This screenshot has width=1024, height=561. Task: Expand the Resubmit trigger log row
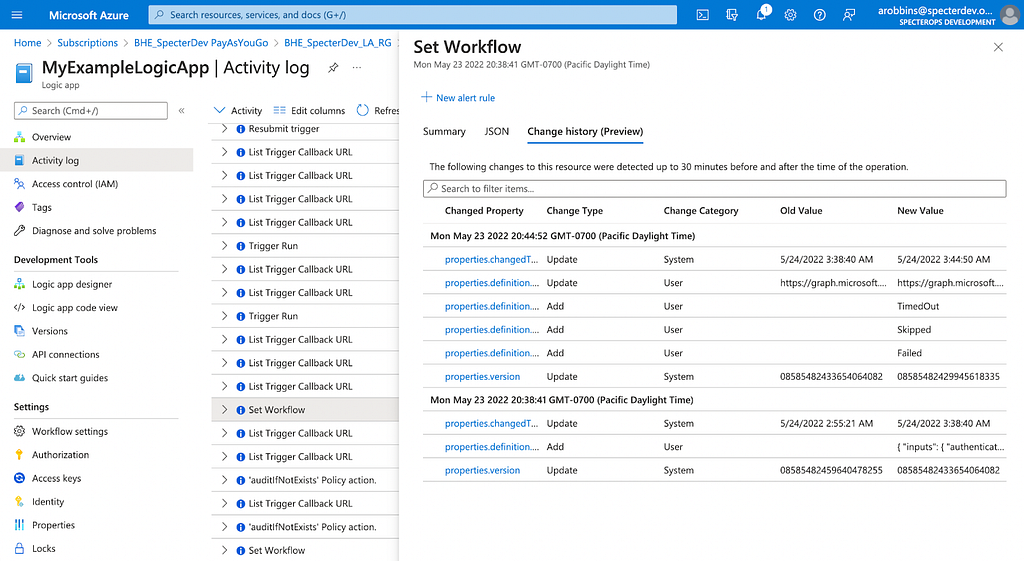[224, 129]
